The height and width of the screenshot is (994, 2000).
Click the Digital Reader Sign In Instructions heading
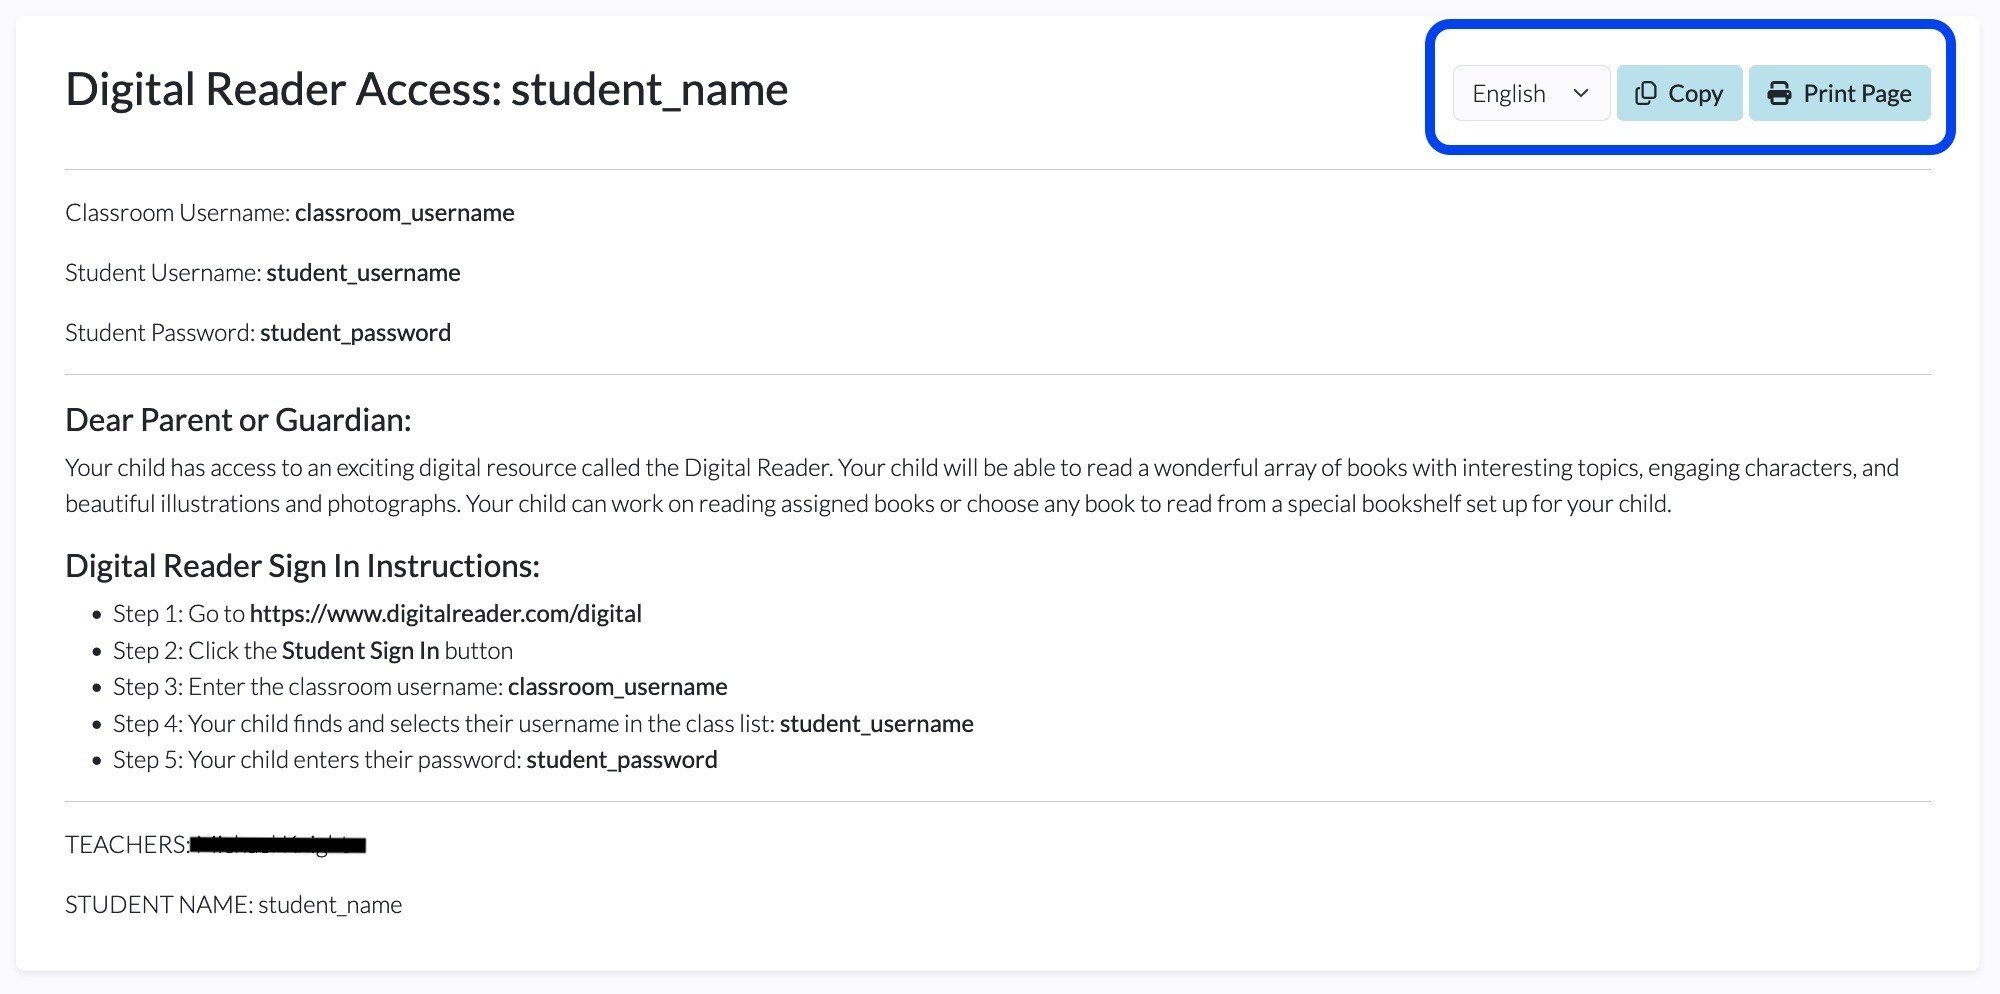(302, 566)
